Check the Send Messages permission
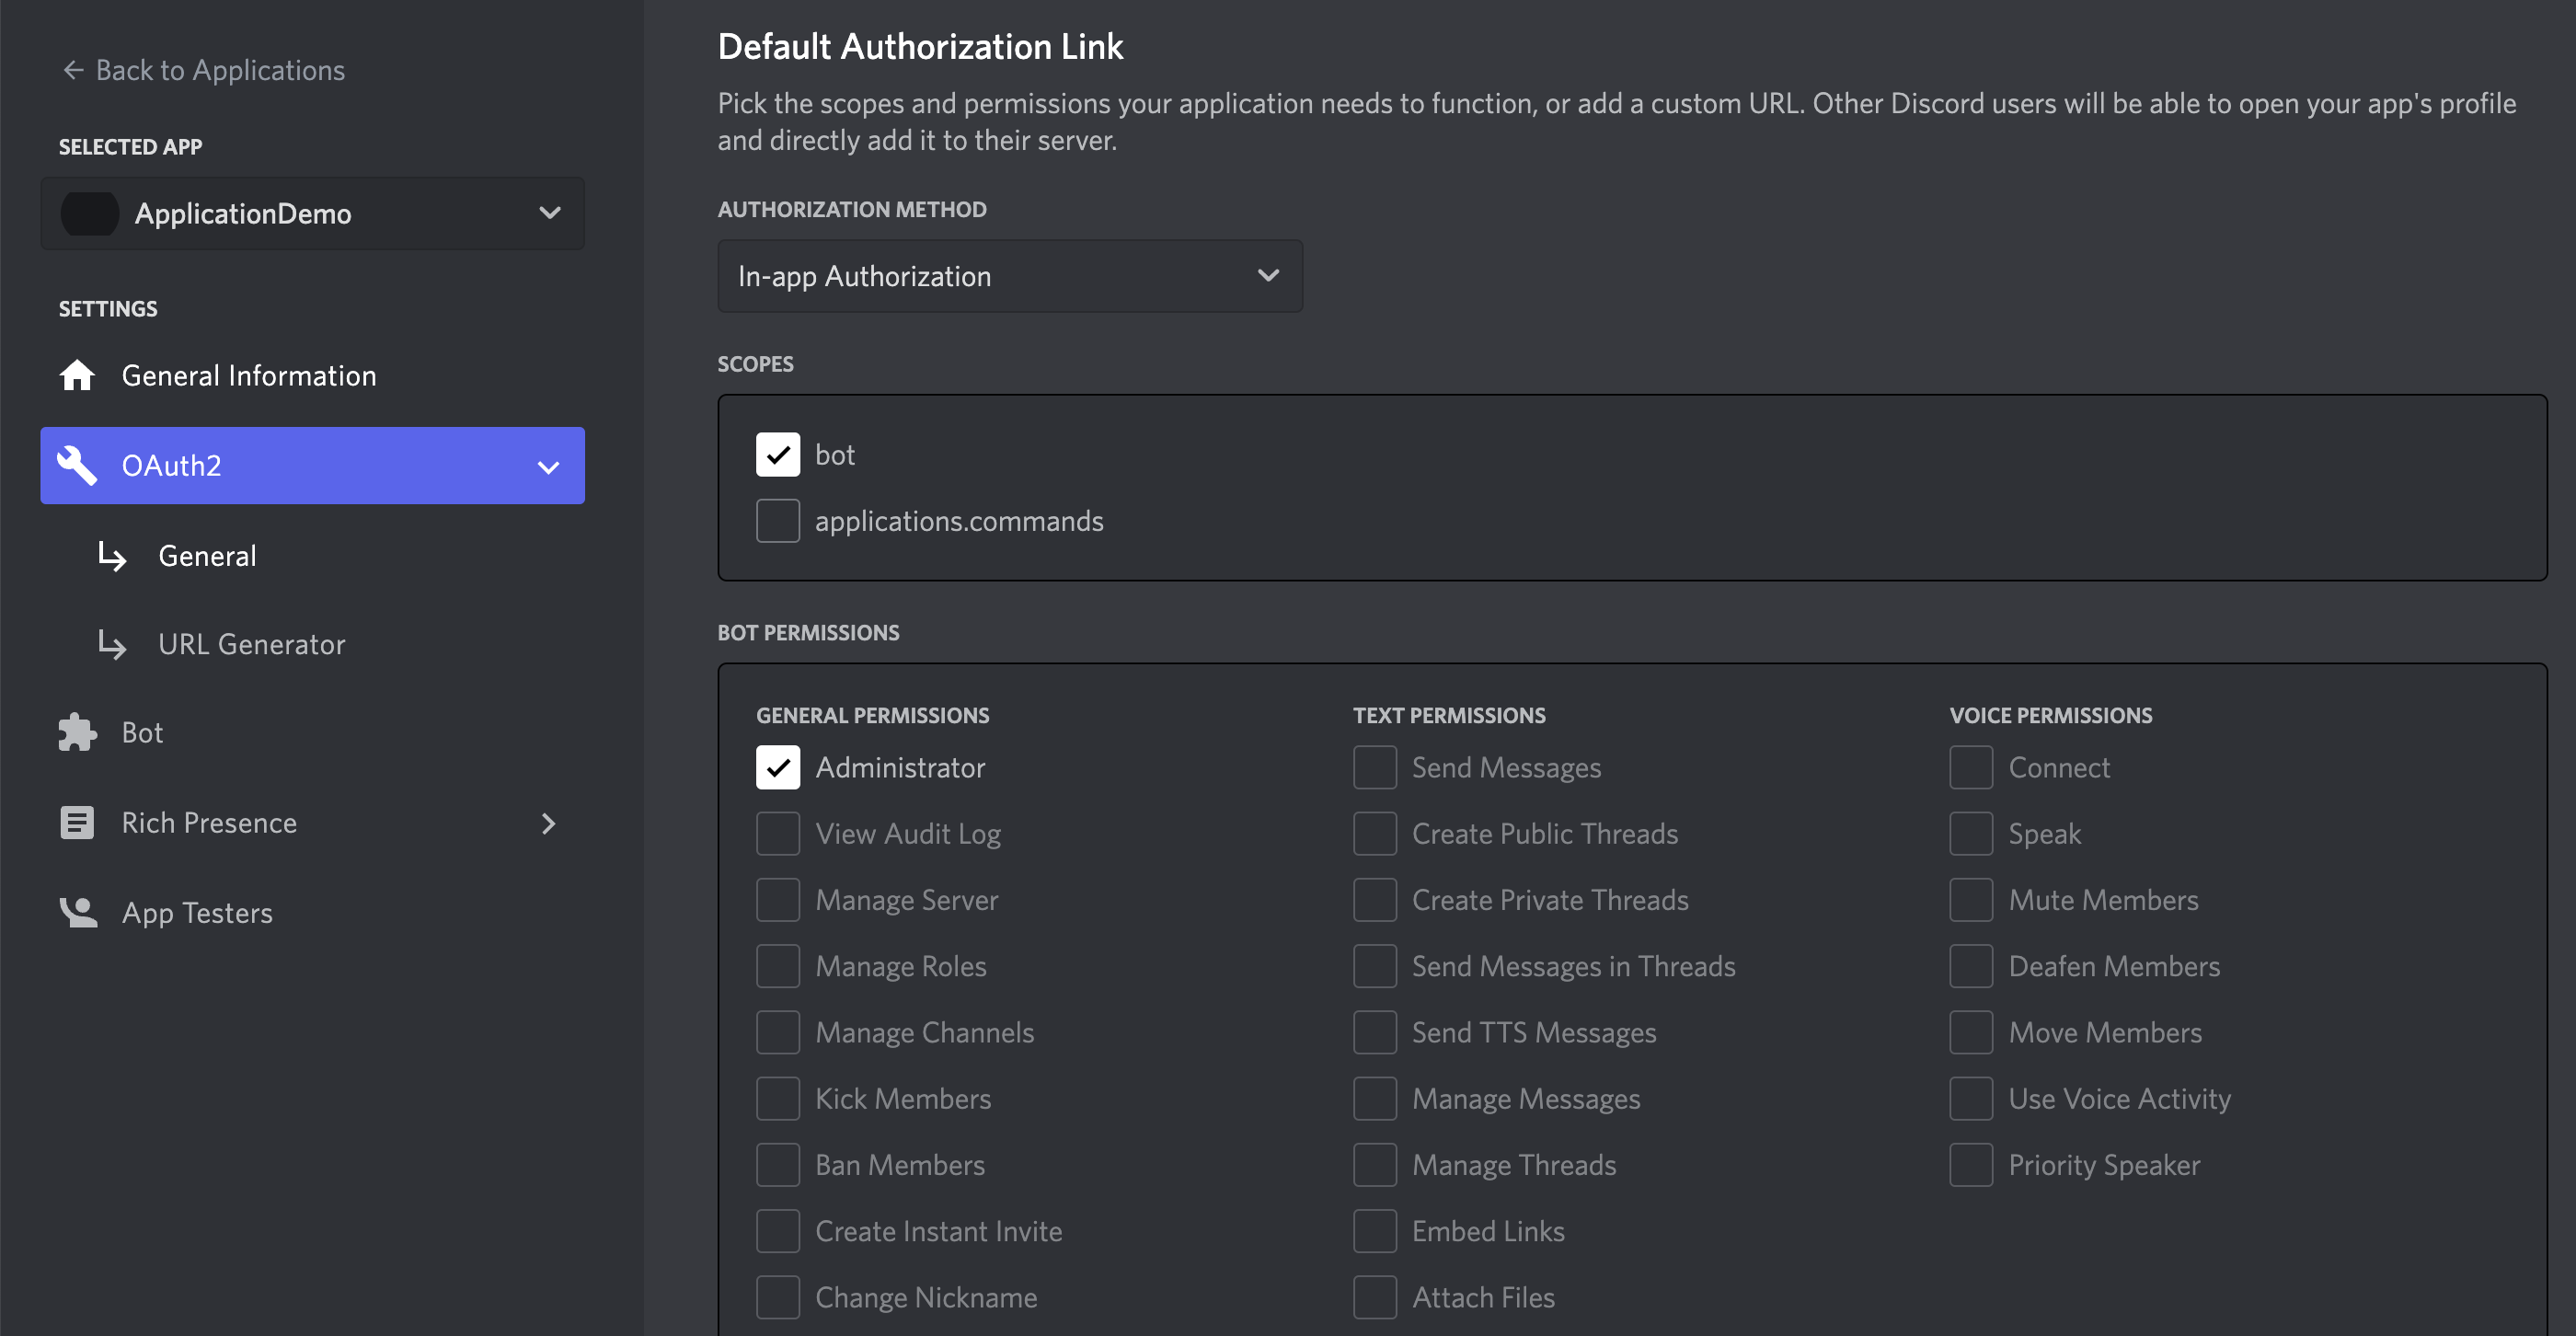The width and height of the screenshot is (2576, 1336). [x=1375, y=768]
